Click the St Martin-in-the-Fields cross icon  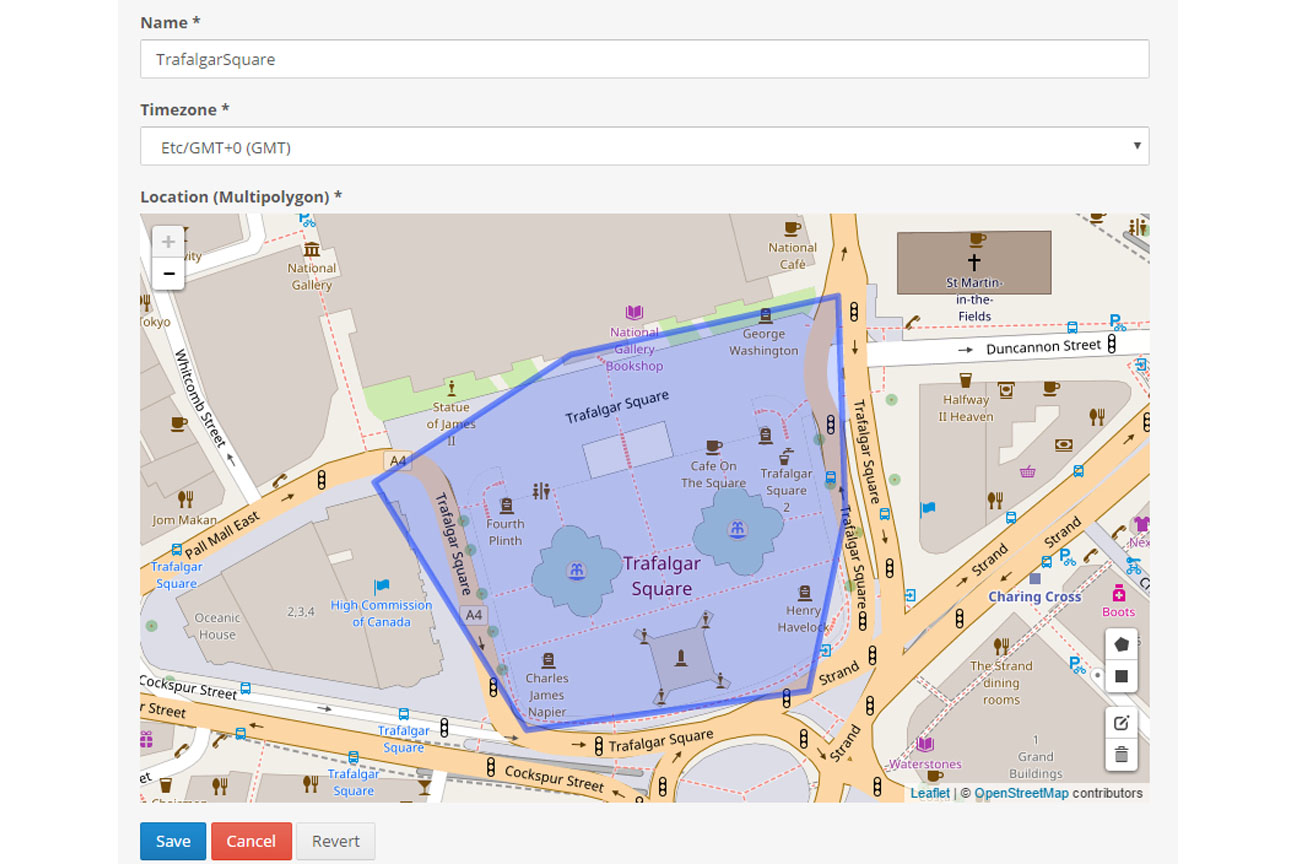pyautogui.click(x=974, y=263)
